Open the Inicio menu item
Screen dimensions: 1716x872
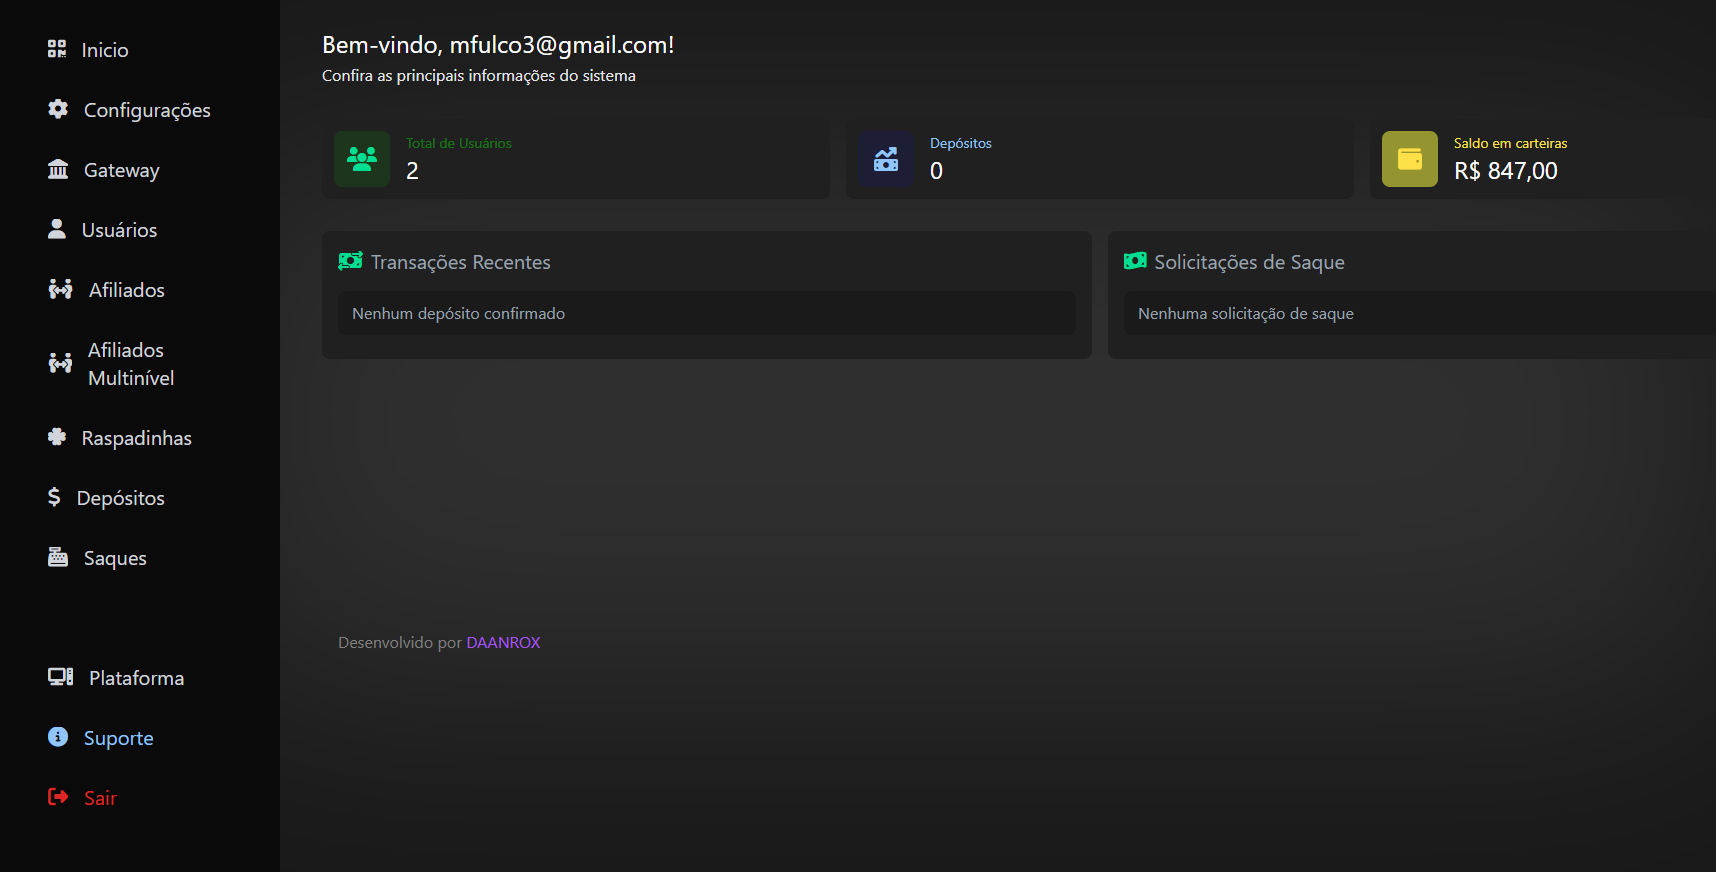[x=105, y=50]
